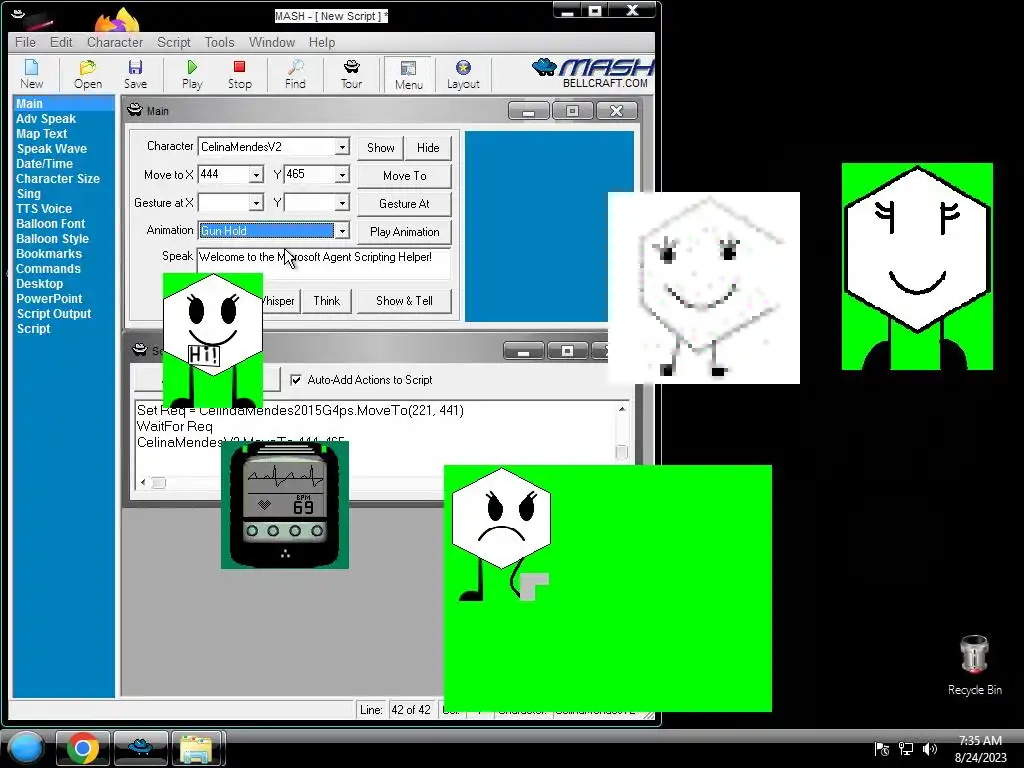The image size is (1024, 768).
Task: Click the Hide character button
Action: coord(428,148)
